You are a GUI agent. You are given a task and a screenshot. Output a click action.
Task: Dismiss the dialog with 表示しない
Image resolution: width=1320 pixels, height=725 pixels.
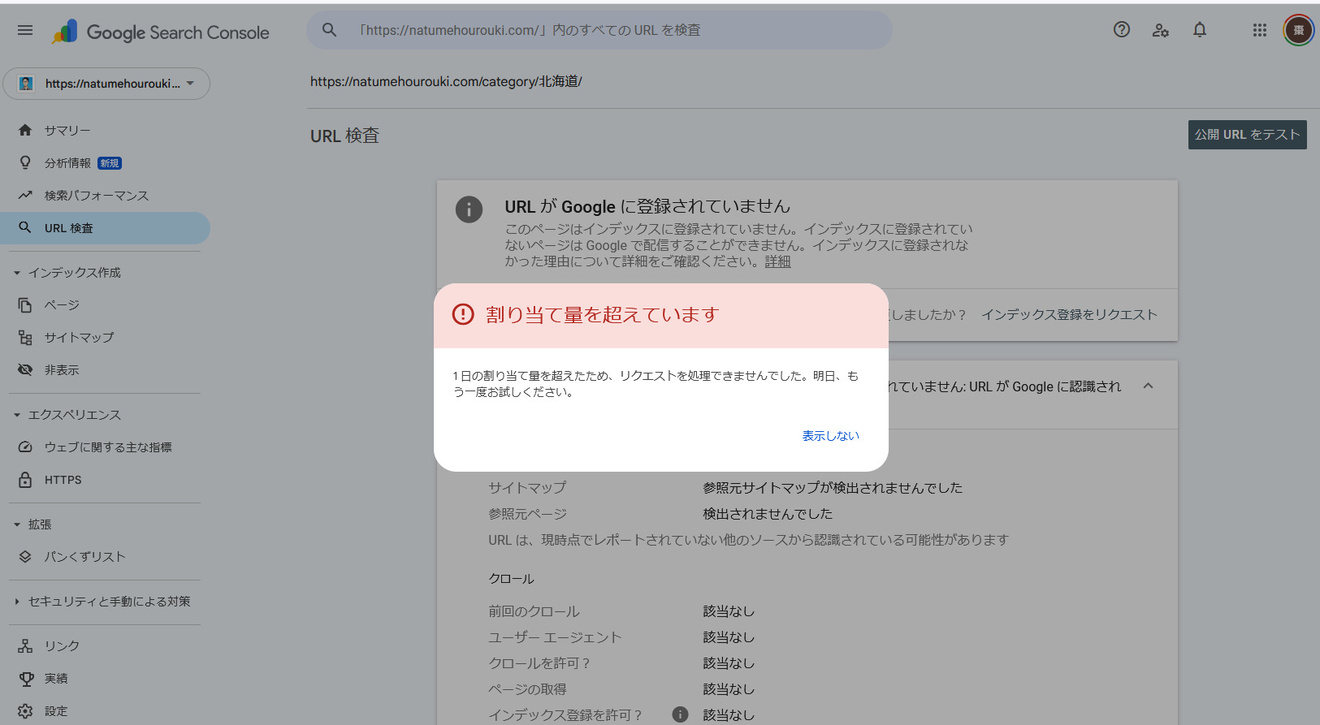point(831,436)
